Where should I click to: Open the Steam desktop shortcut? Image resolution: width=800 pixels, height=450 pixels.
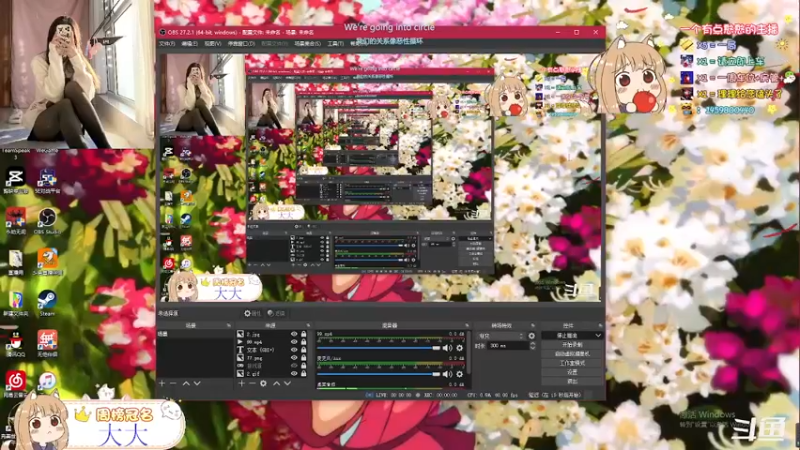point(47,303)
